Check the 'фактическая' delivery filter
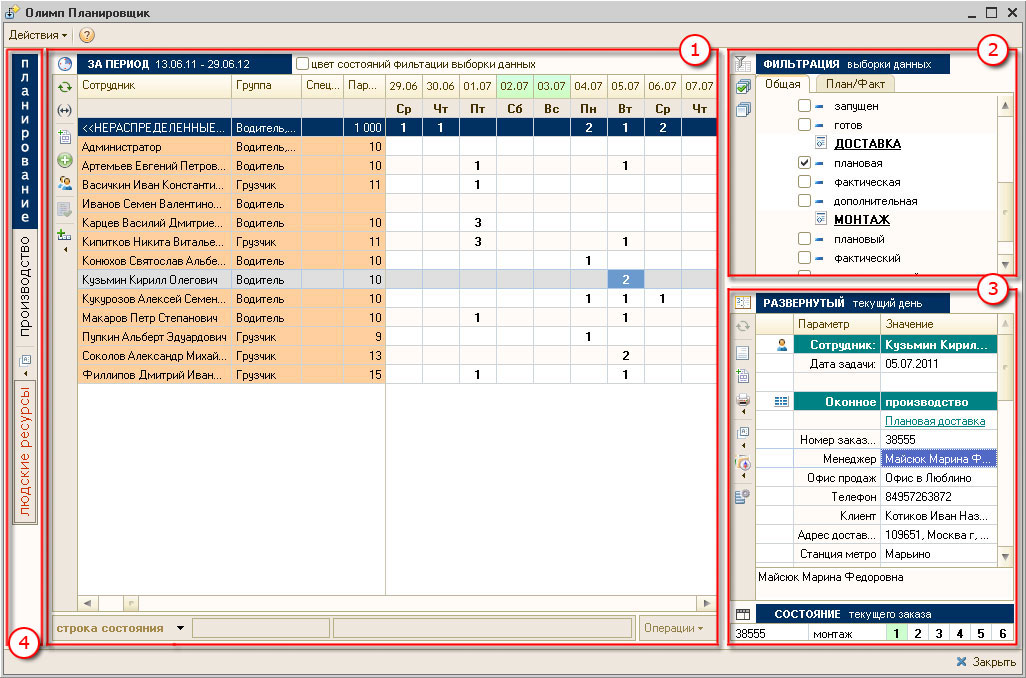This screenshot has width=1026, height=678. pyautogui.click(x=804, y=182)
